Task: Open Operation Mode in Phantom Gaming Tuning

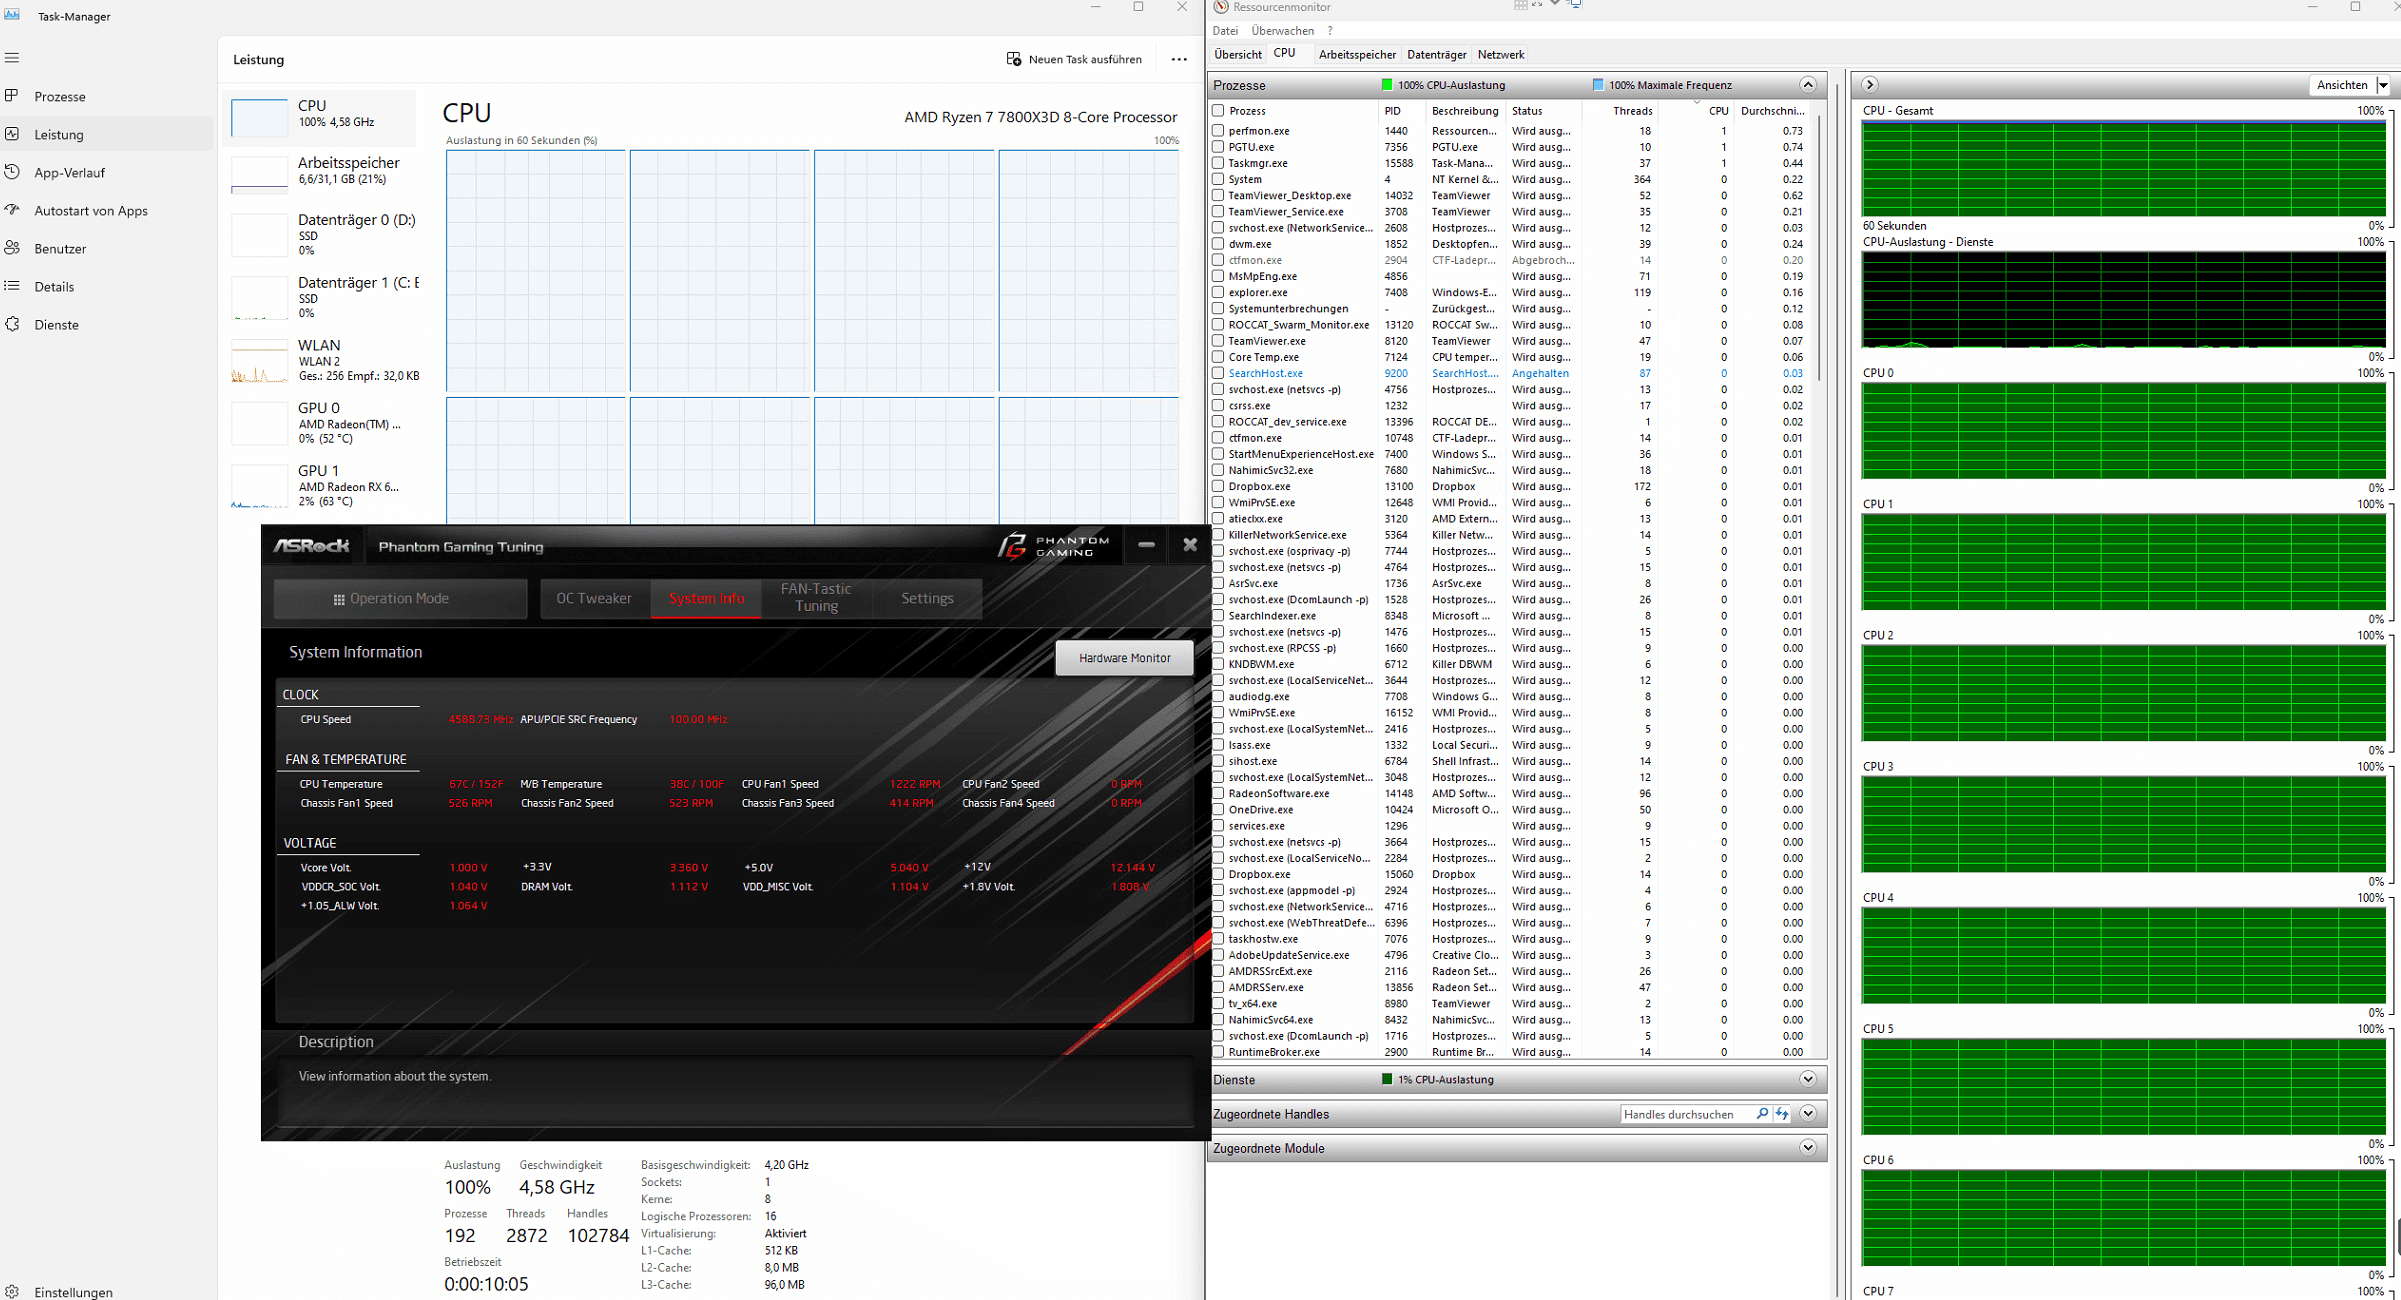Action: click(400, 598)
